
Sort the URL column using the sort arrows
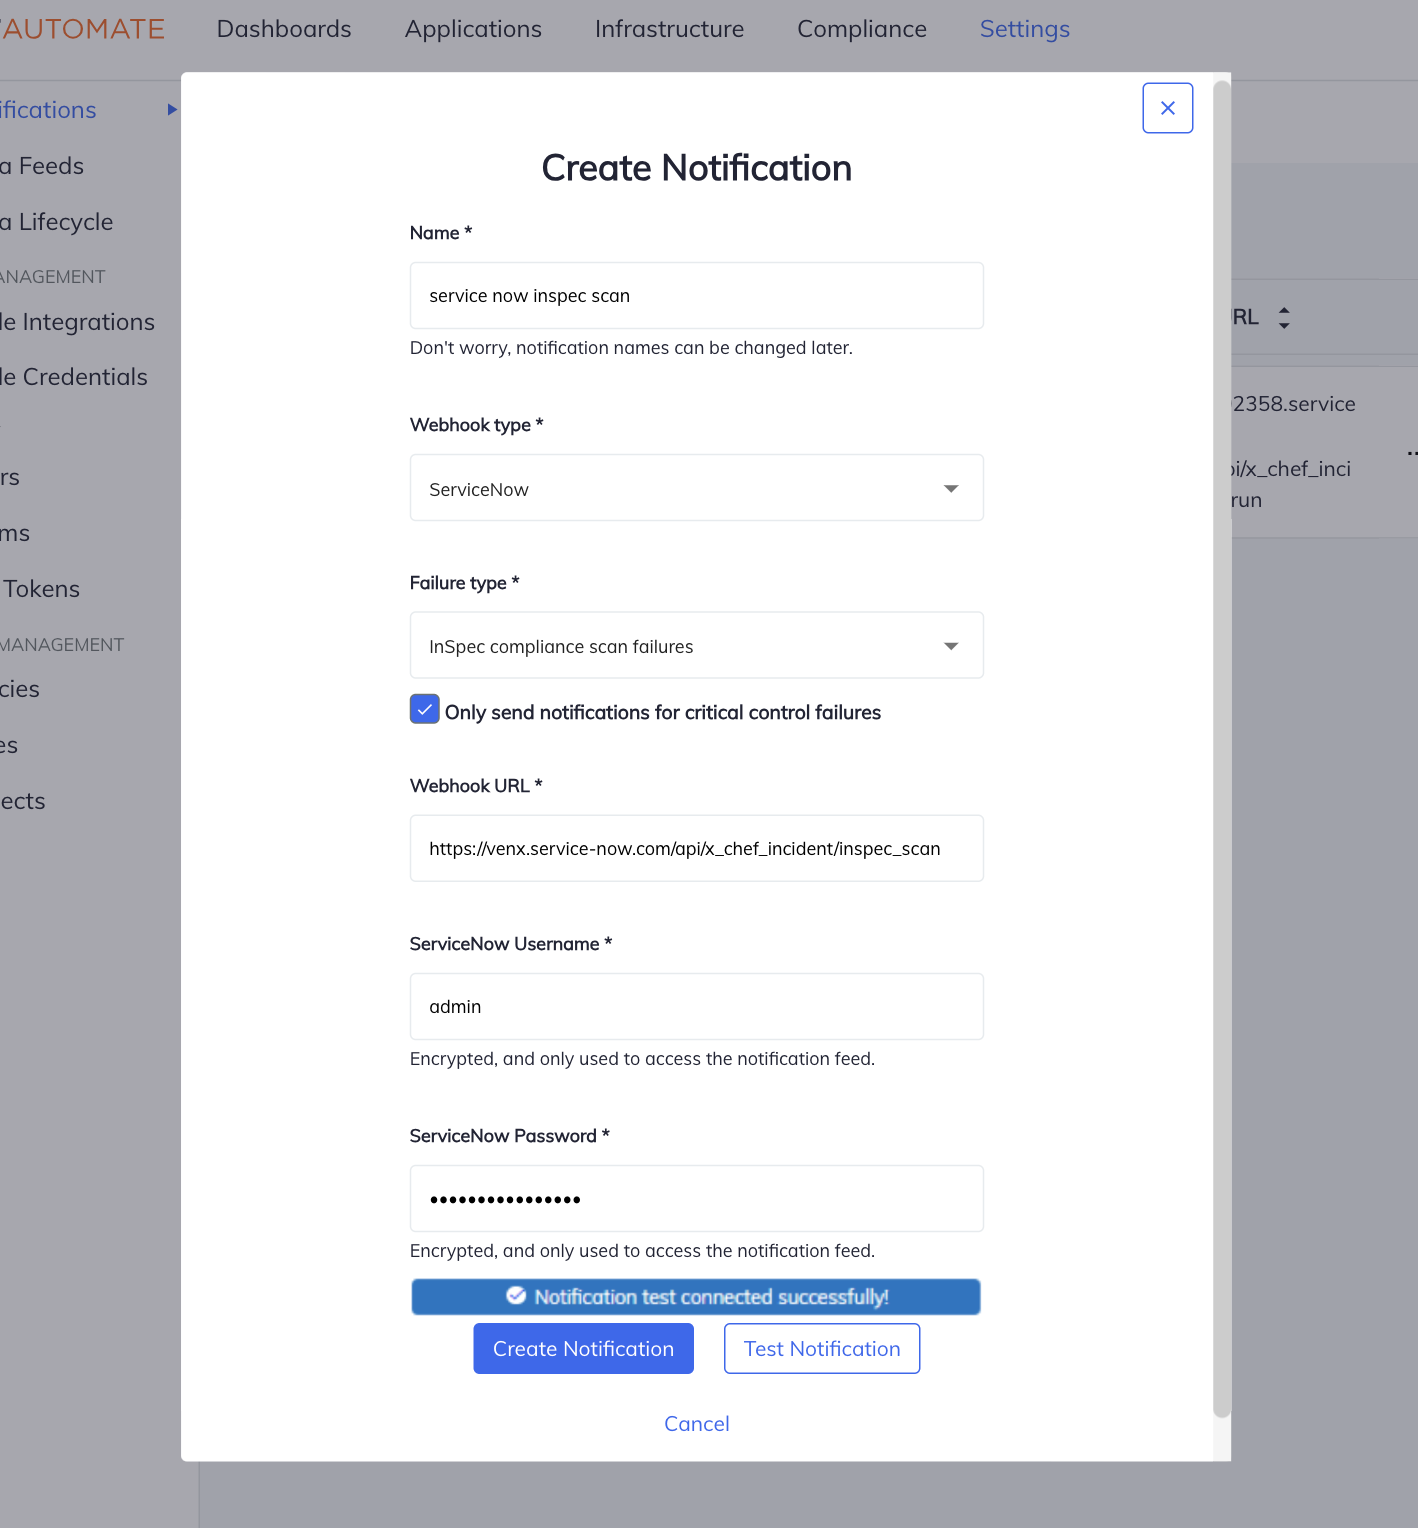(1285, 317)
